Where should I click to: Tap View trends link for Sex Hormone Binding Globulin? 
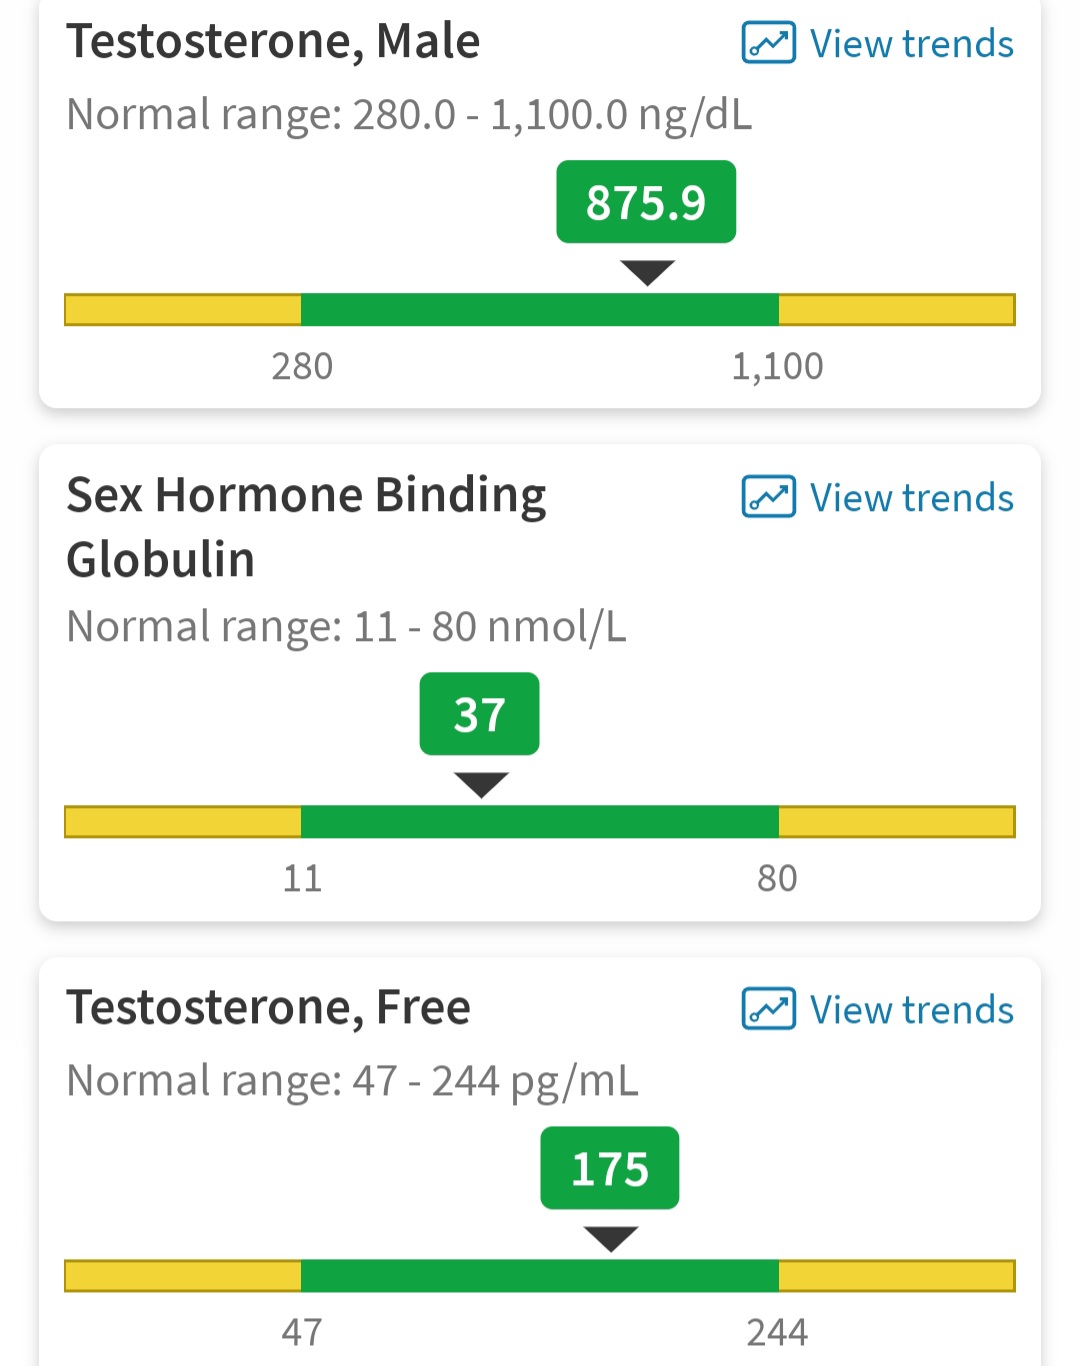pos(911,498)
